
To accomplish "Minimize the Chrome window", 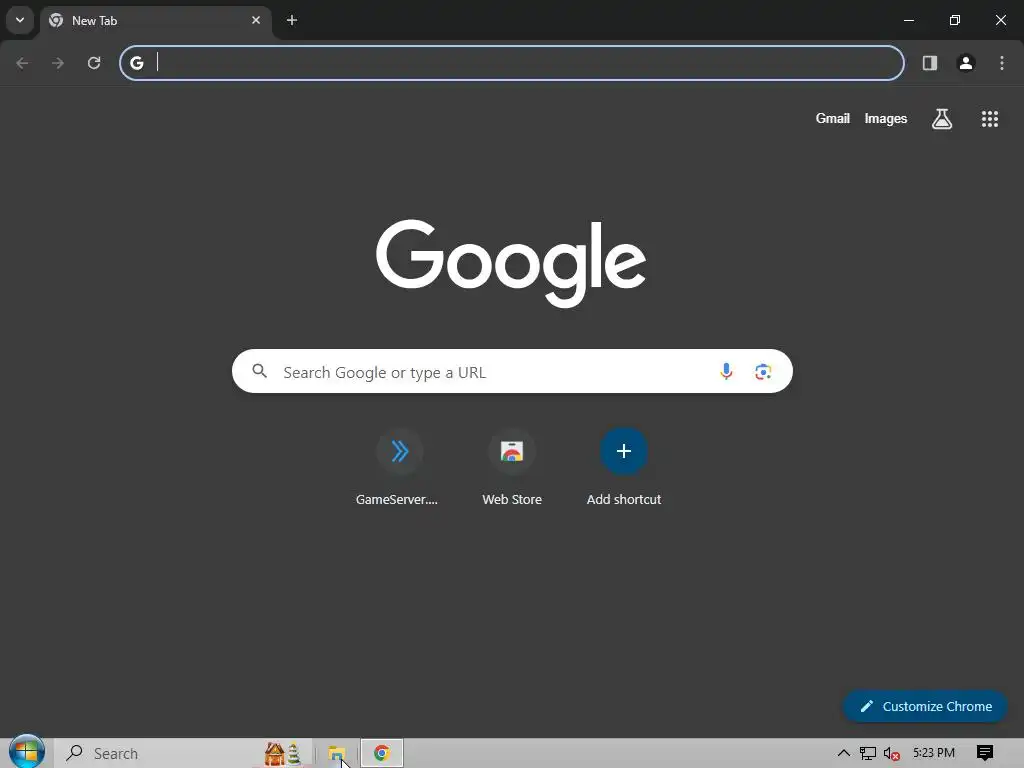I will coord(908,20).
